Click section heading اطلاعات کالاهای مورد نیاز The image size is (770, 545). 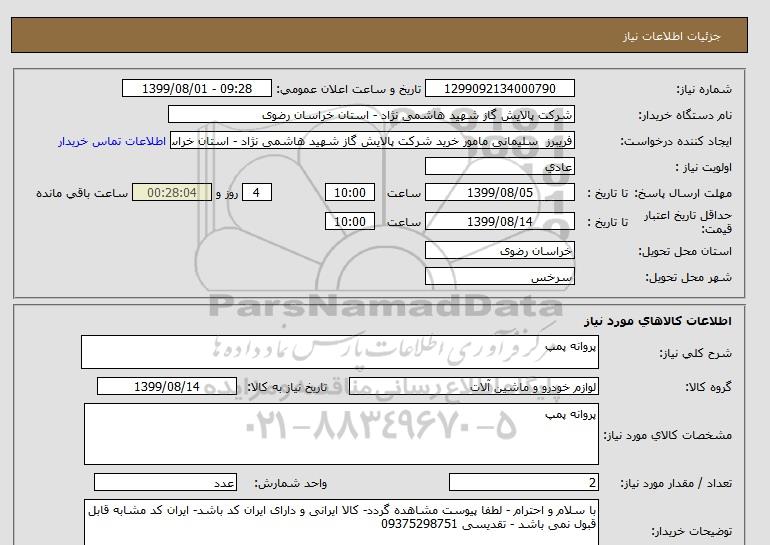658,321
